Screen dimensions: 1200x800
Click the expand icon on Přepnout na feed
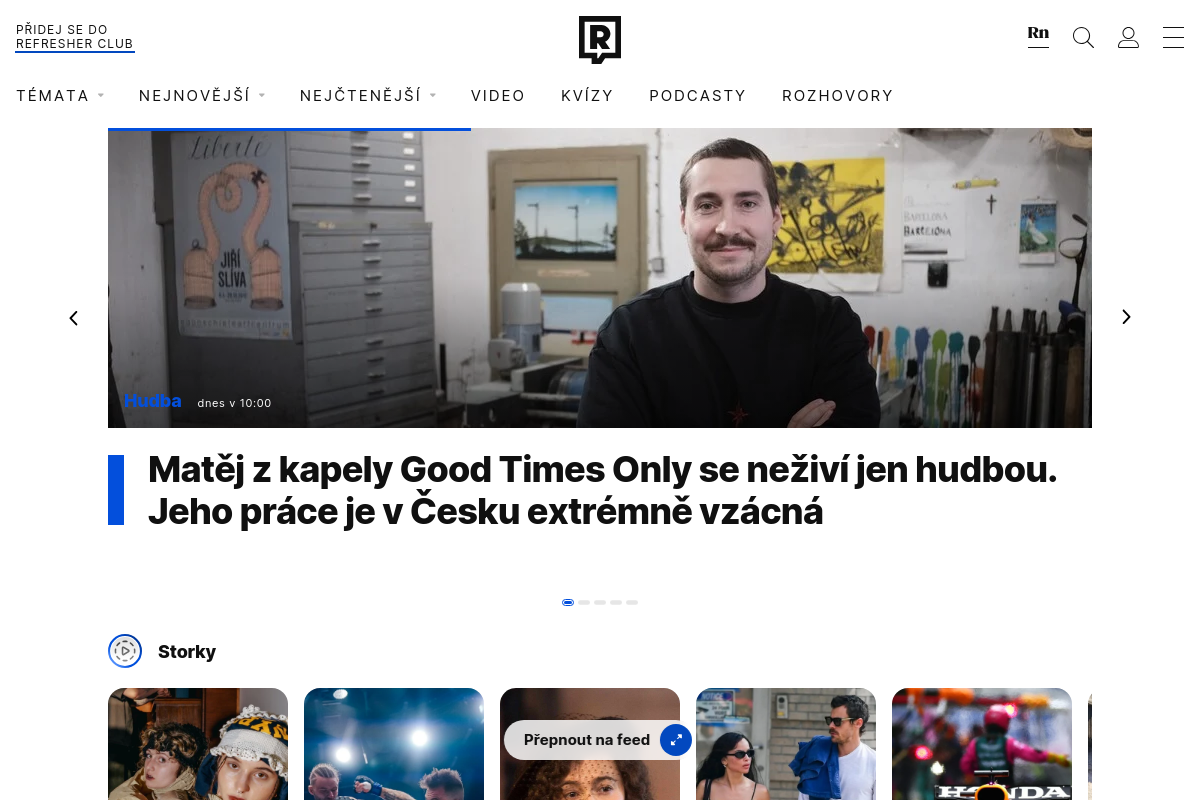pos(676,740)
